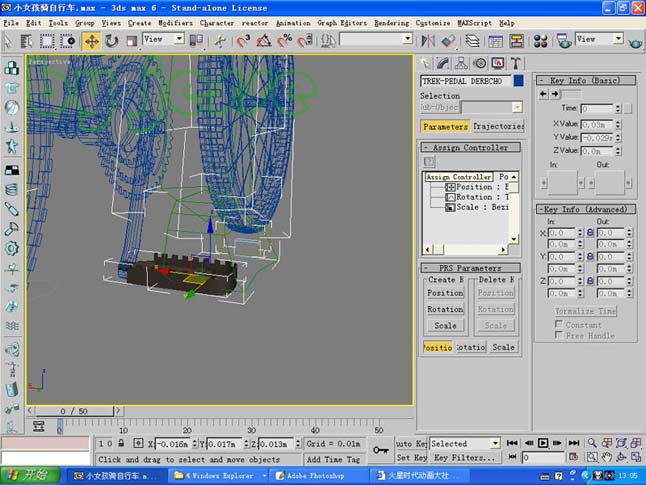Click the Quick Render teapot icon
The width and height of the screenshot is (646, 485).
tap(636, 41)
